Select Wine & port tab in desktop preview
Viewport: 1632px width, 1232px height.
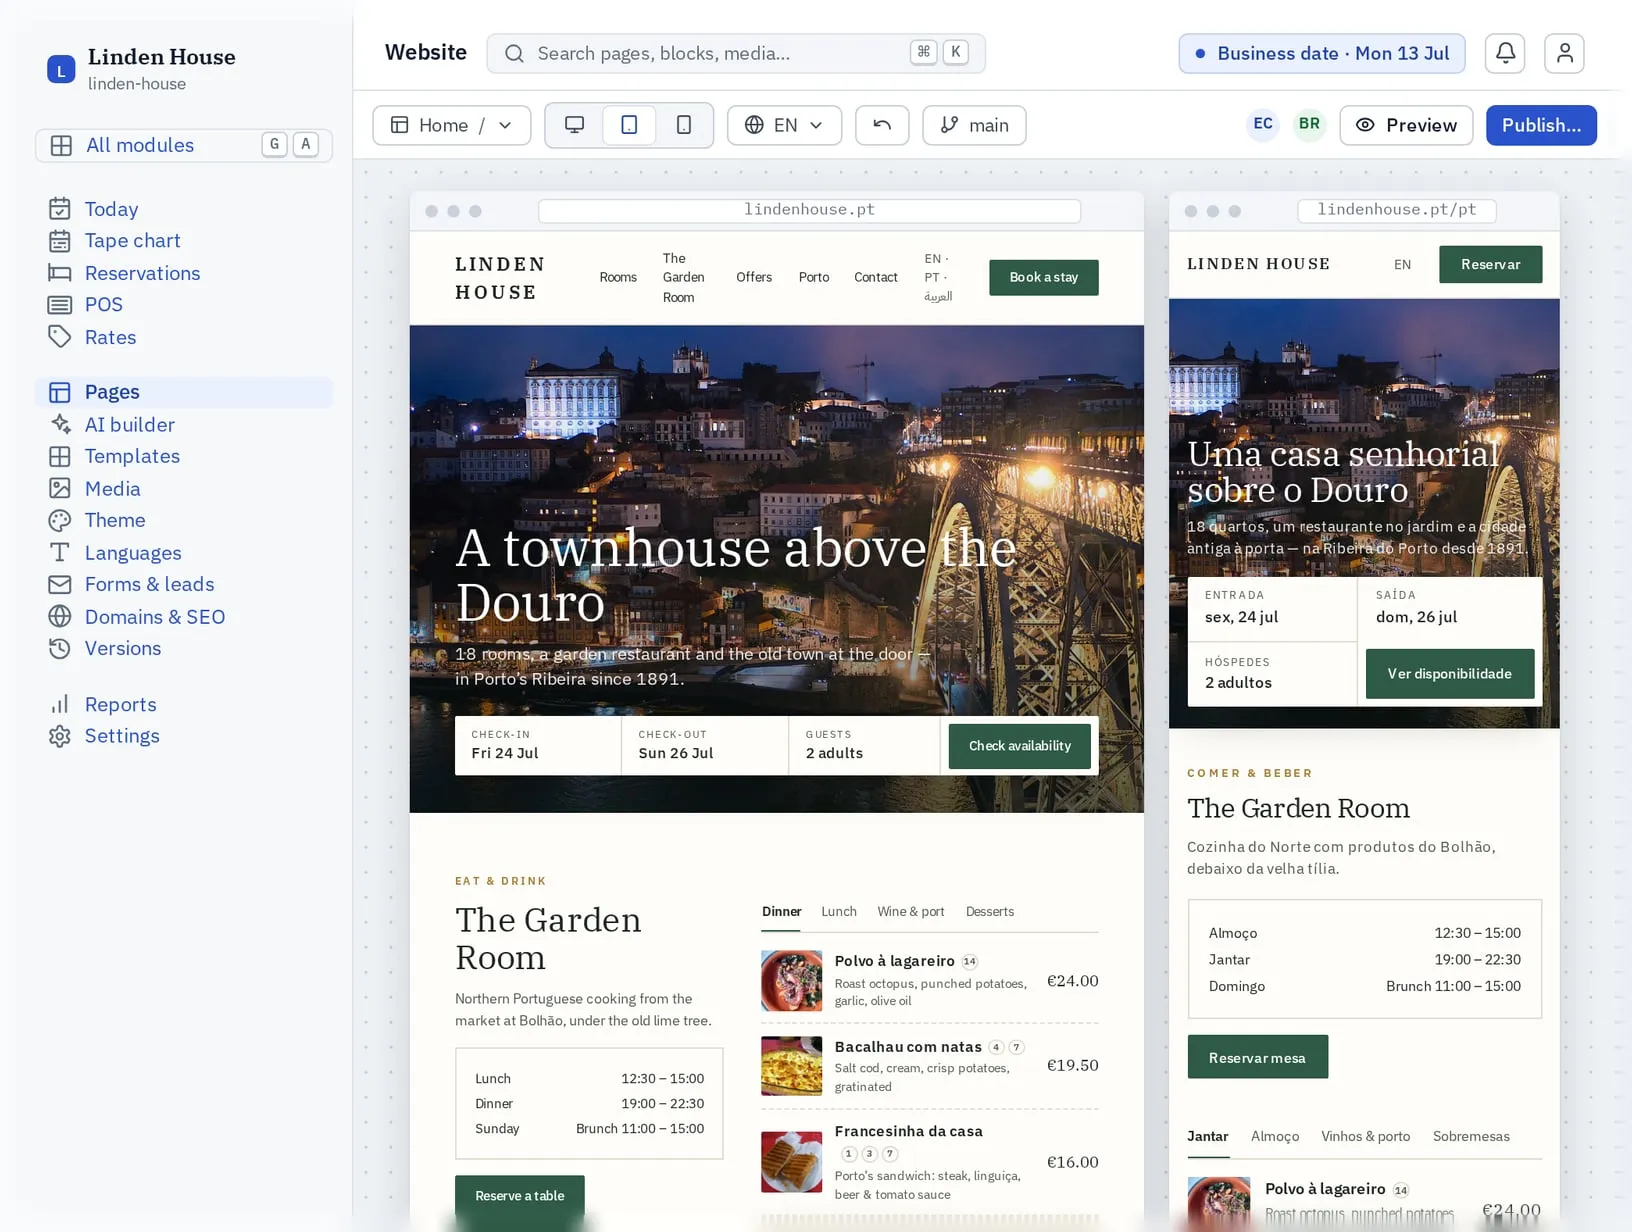click(911, 912)
